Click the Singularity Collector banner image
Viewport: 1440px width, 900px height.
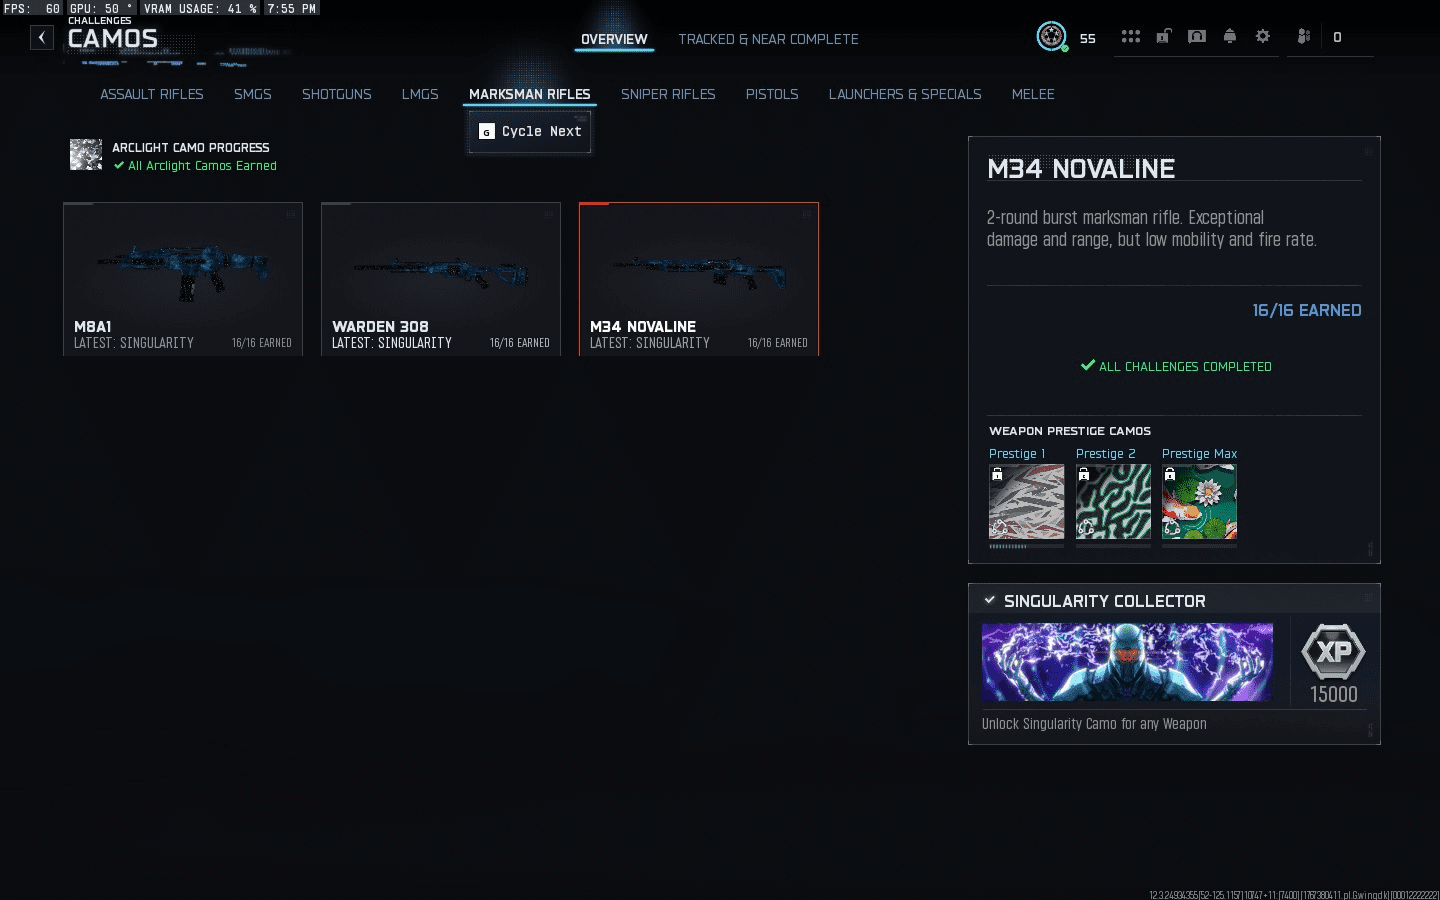click(1127, 662)
